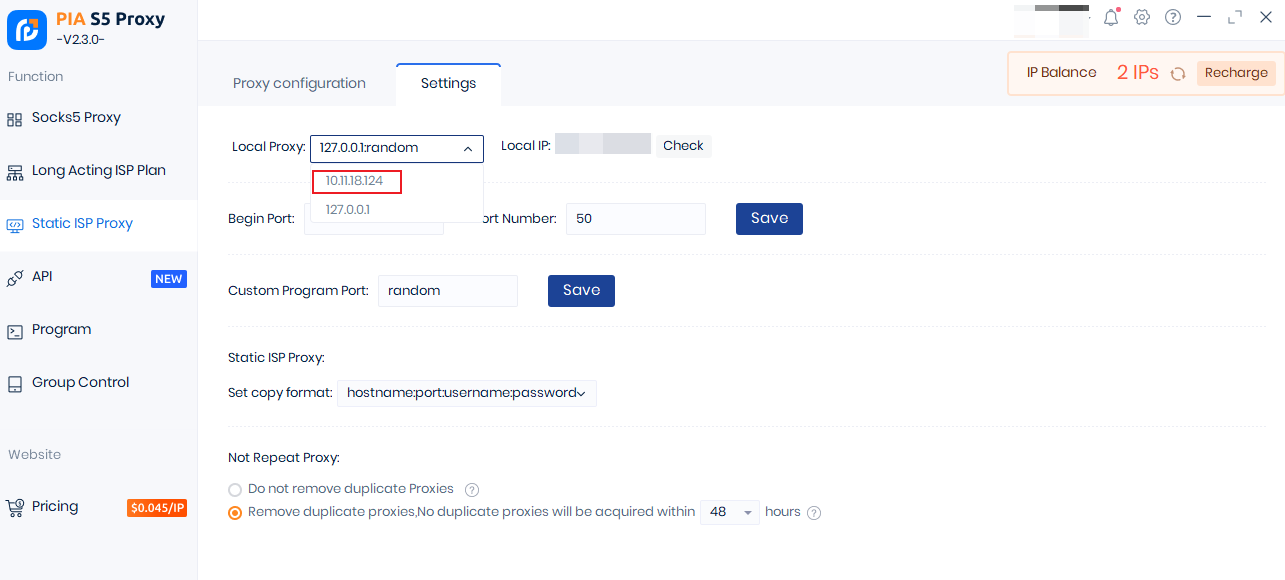
Task: Save the Custom Program Port setting
Action: click(581, 291)
